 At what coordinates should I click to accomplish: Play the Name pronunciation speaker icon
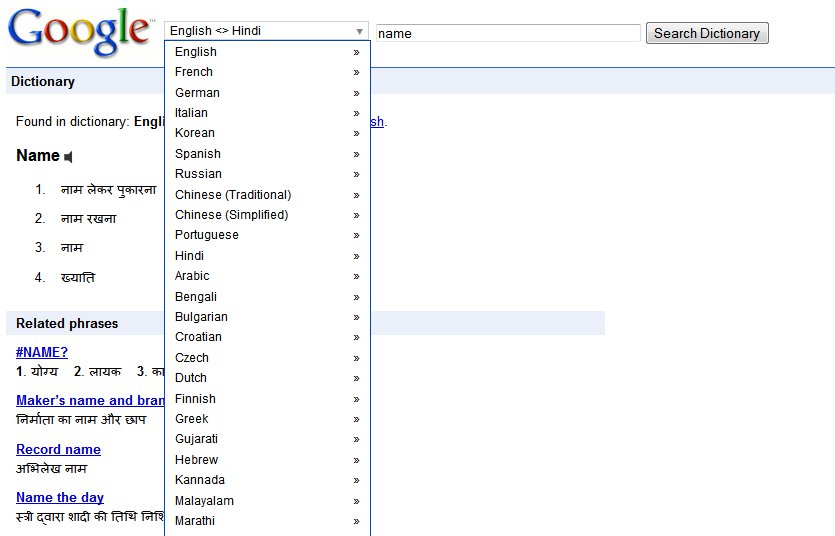click(68, 157)
